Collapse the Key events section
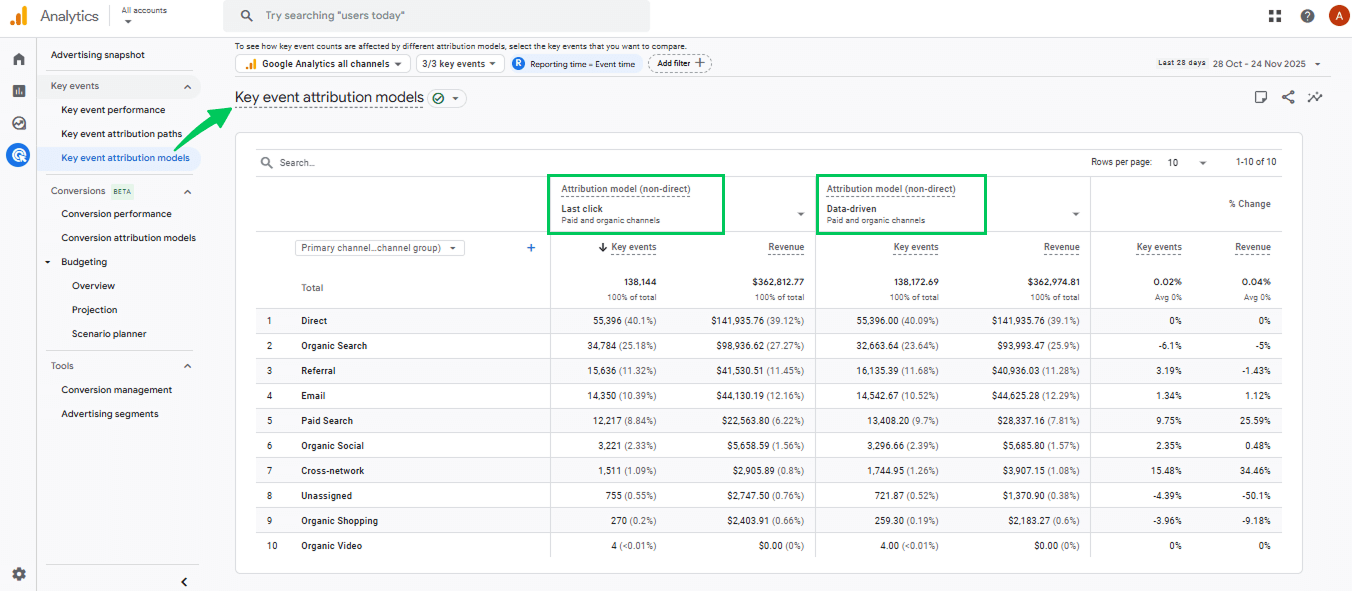Screen dimensions: 1352x591 click(187, 87)
